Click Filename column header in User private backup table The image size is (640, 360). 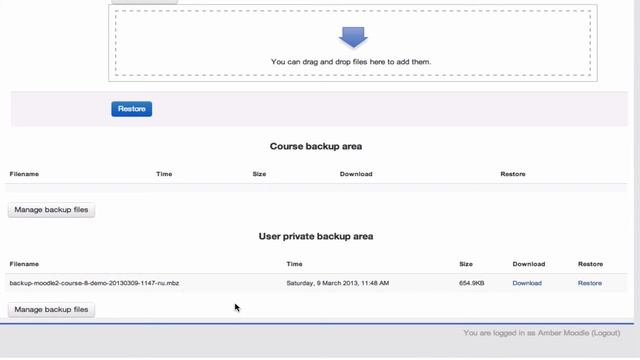pos(24,264)
